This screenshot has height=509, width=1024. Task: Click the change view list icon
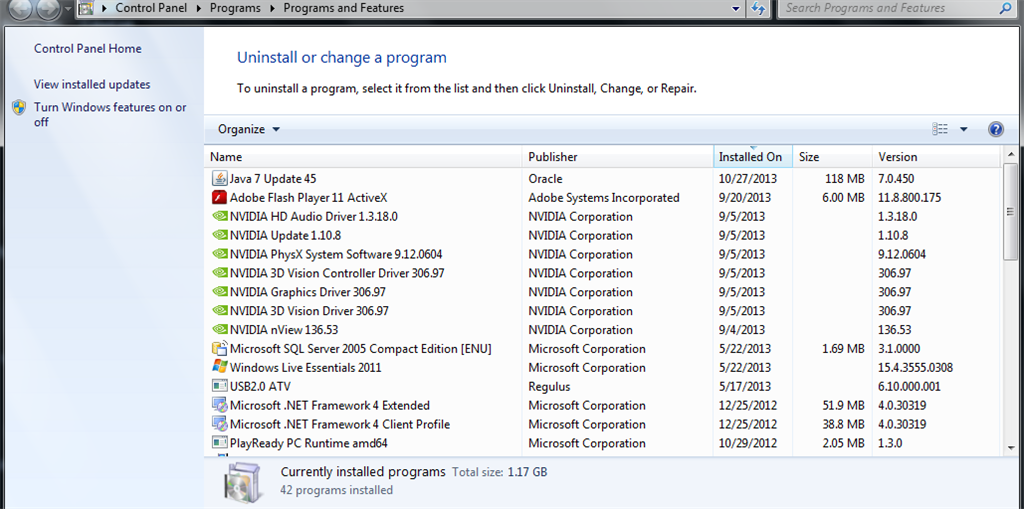click(x=940, y=129)
